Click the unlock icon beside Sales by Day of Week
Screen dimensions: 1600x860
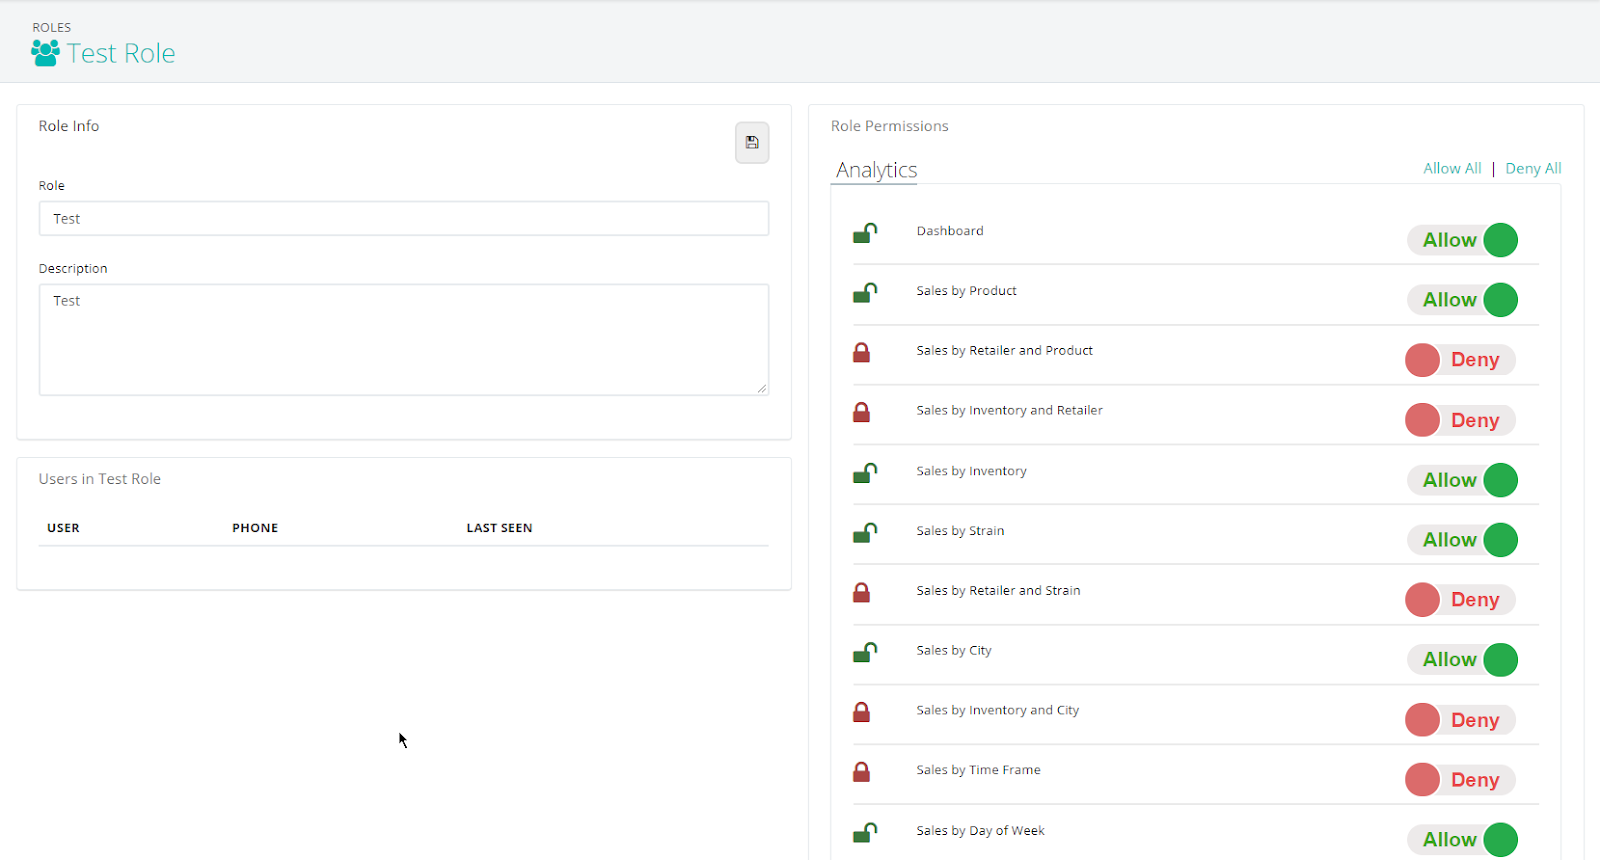coord(864,832)
